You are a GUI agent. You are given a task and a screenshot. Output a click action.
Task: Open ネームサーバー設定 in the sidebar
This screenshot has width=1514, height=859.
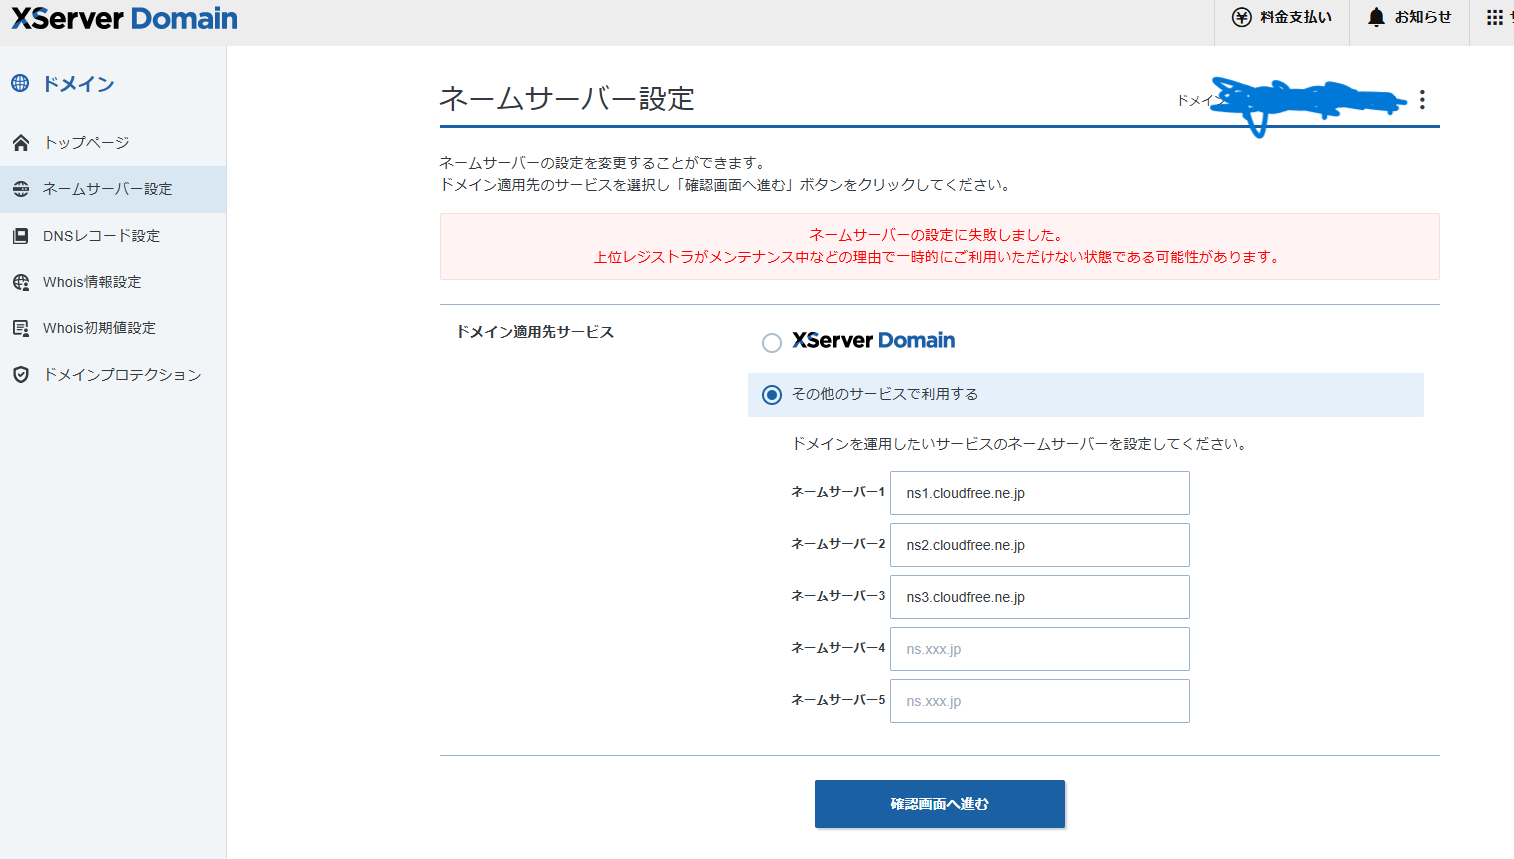point(113,189)
